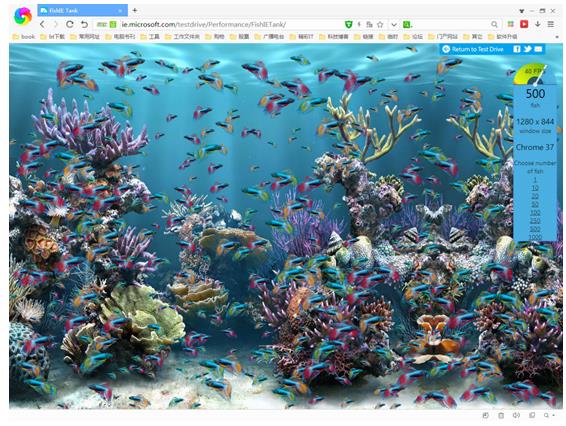Choose 1000 fish link
Viewport: 566px width, 426px height.
(x=535, y=237)
